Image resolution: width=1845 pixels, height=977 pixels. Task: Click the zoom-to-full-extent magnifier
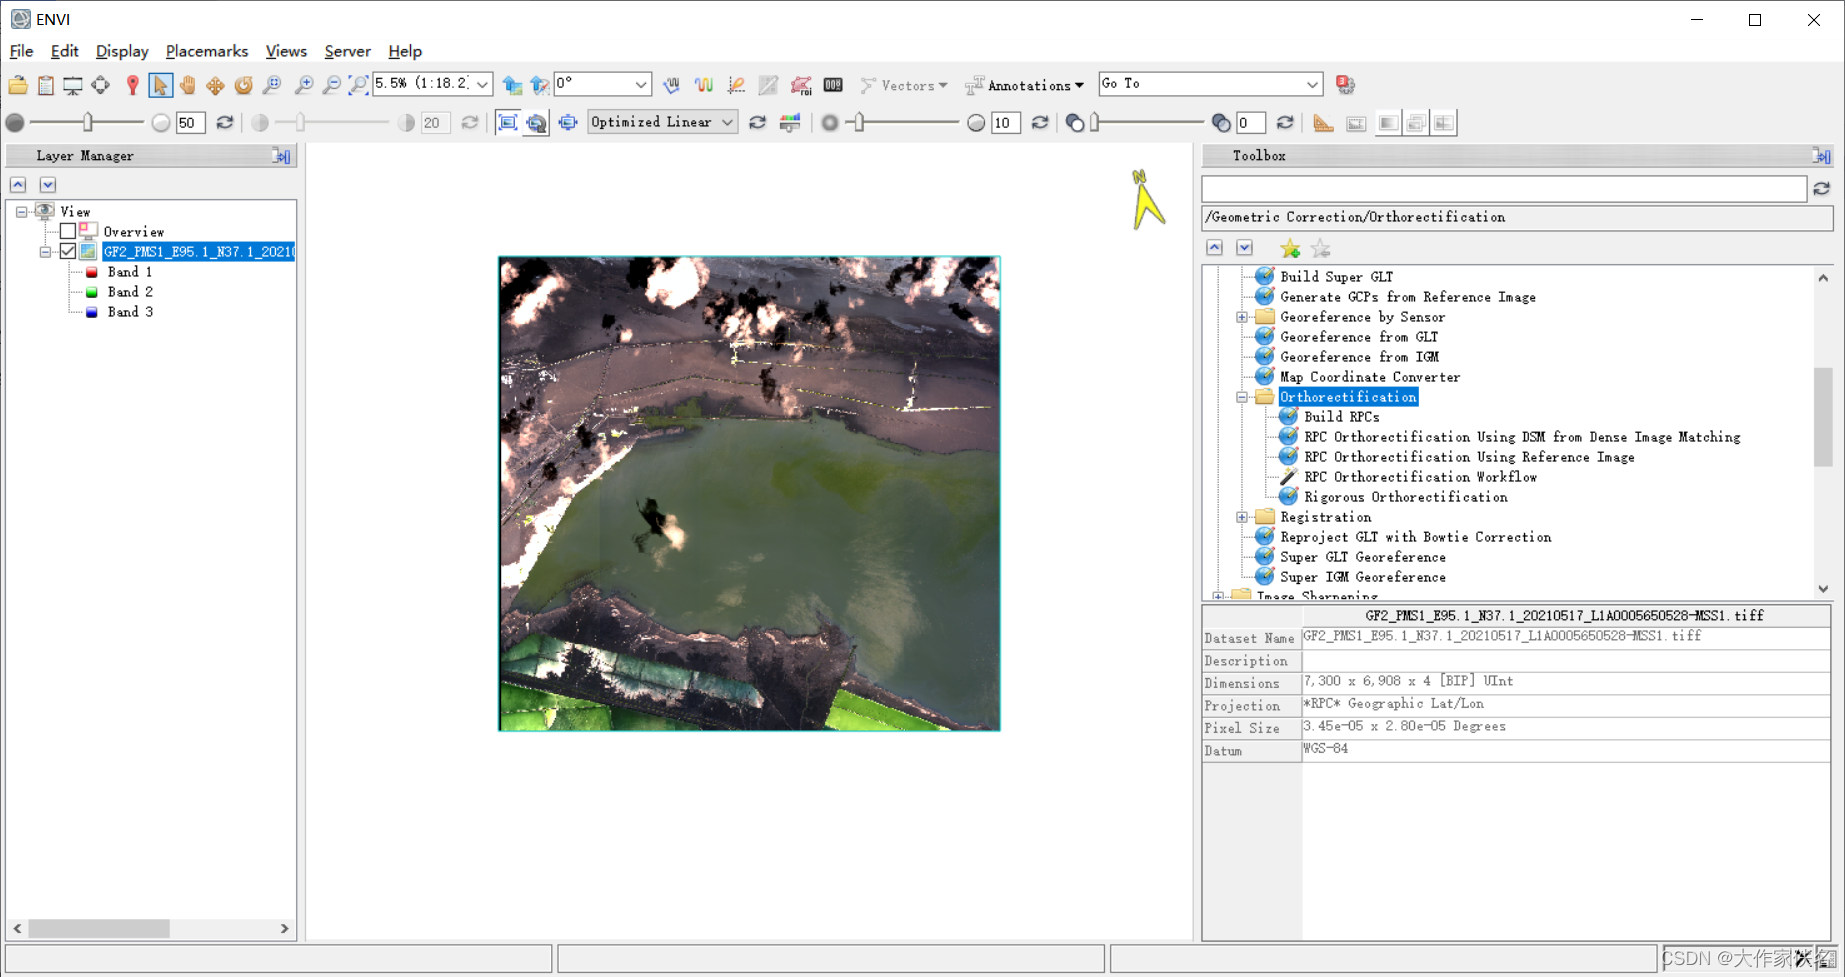click(358, 85)
